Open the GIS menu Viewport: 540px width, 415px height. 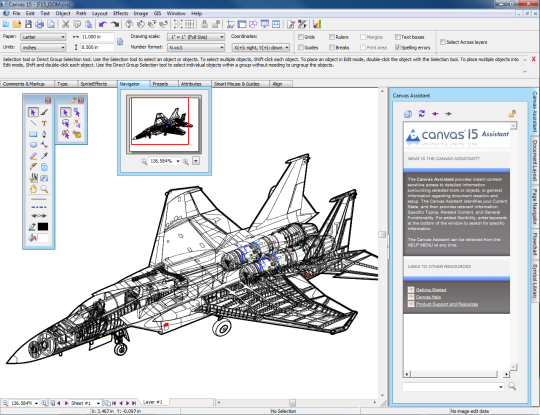tap(157, 13)
